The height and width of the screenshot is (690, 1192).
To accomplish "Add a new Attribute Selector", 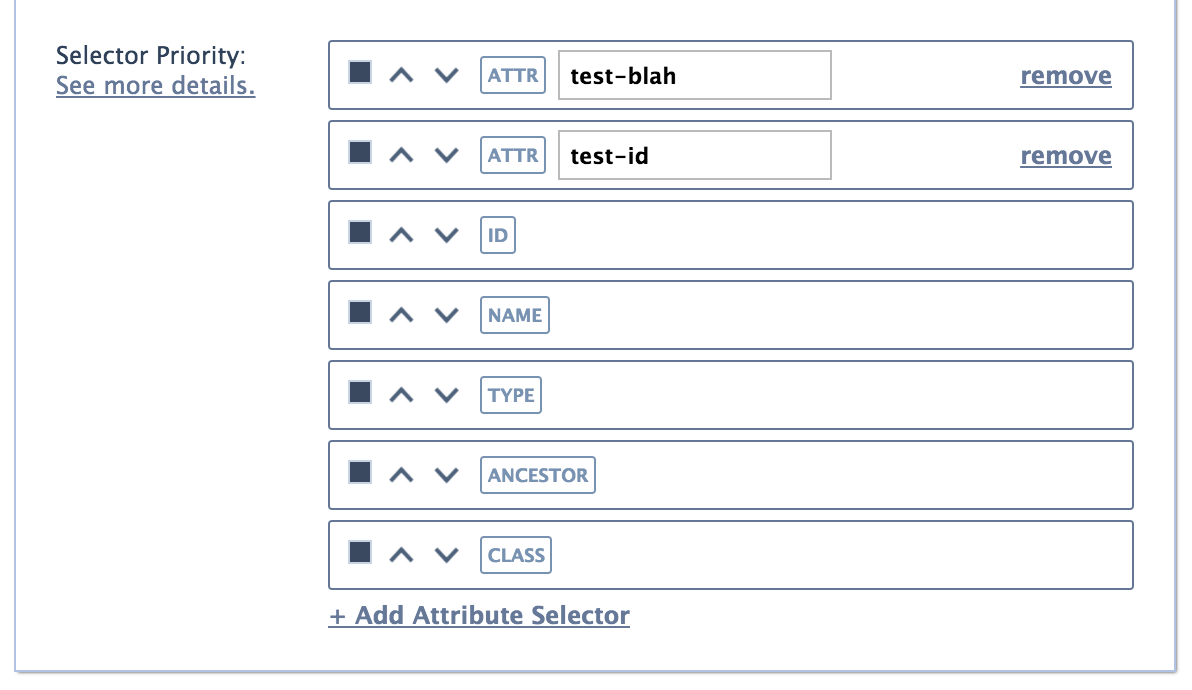I will tap(479, 615).
